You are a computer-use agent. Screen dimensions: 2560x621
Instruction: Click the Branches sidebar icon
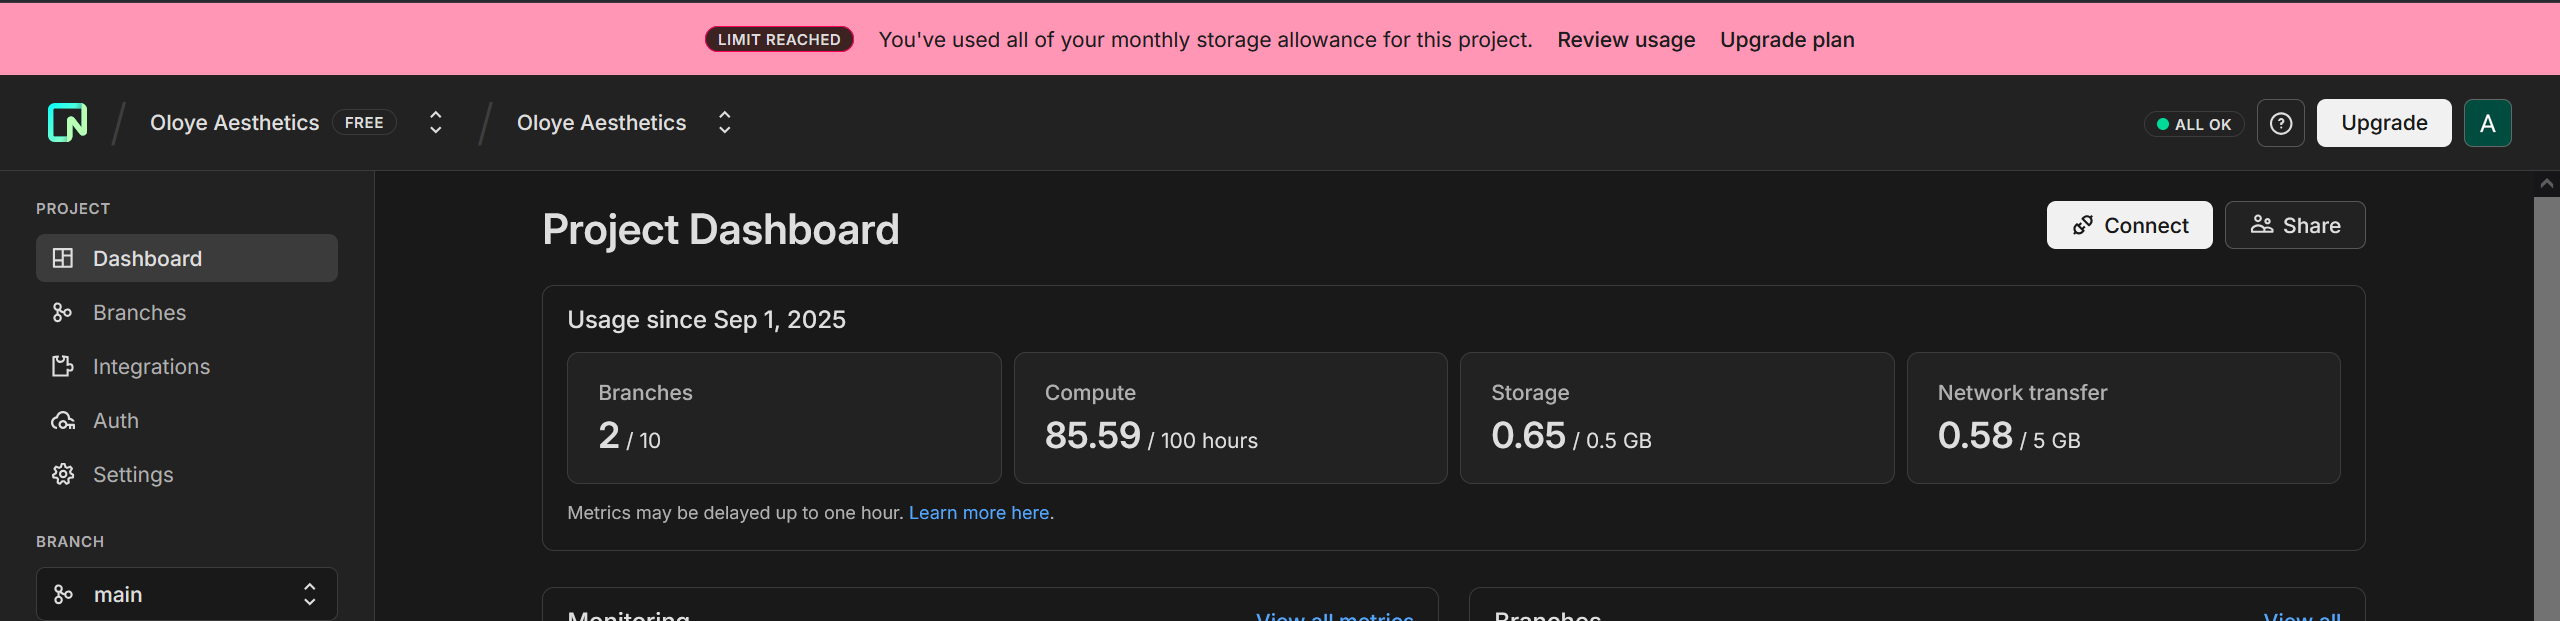pyautogui.click(x=63, y=313)
